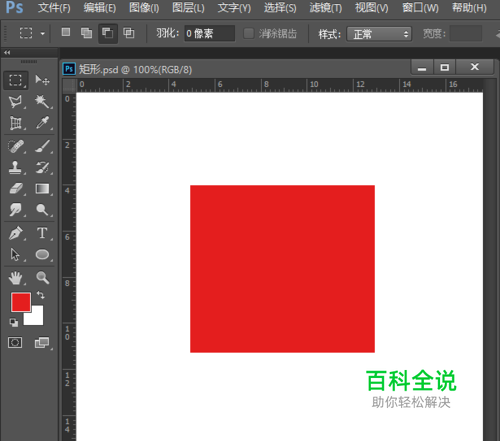This screenshot has width=500, height=441.
Task: Select the History Brush tool
Action: (x=42, y=168)
